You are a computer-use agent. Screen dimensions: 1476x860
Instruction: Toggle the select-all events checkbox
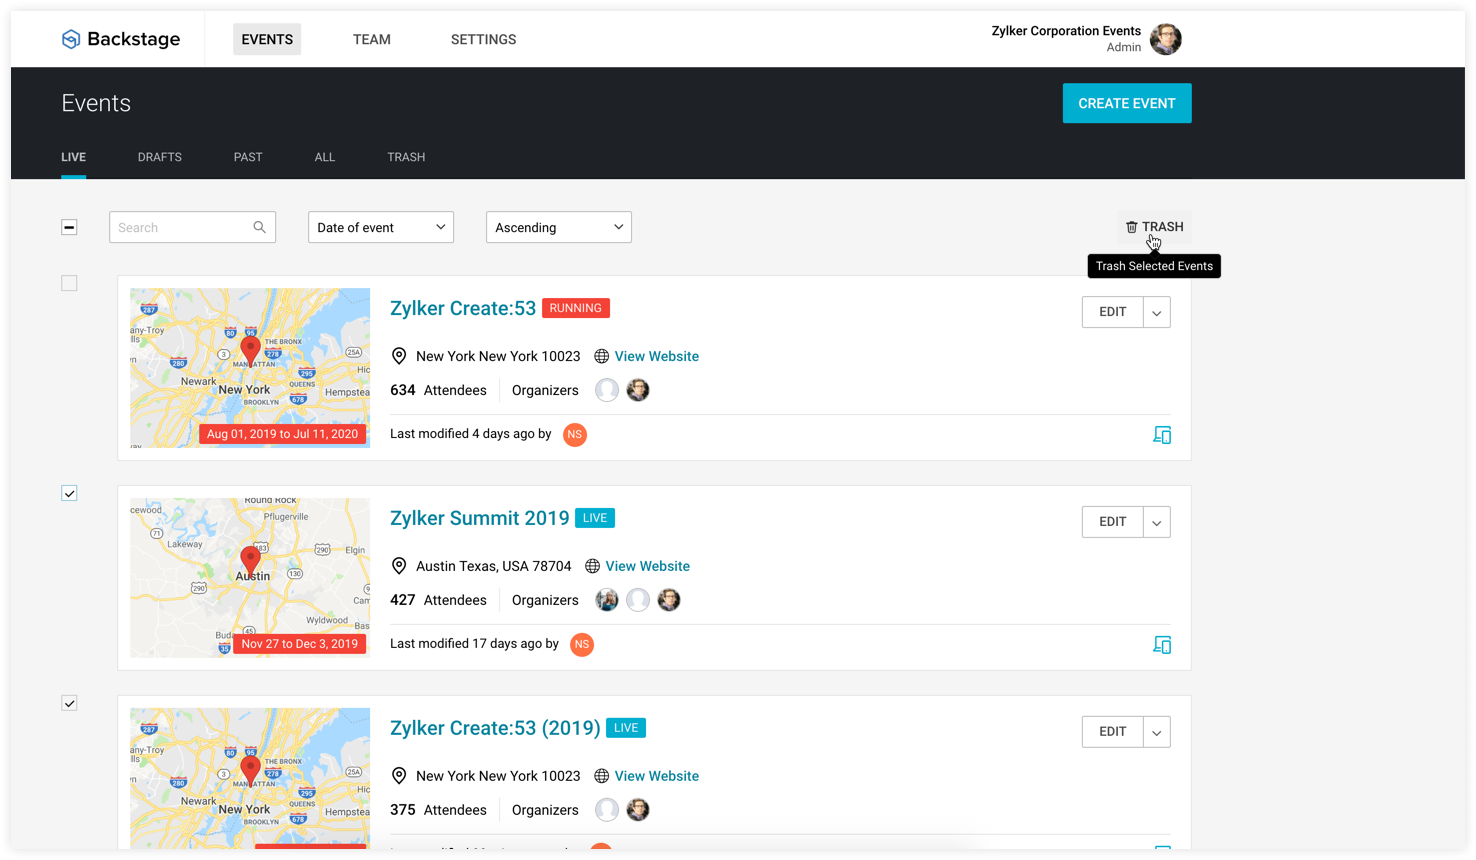[69, 227]
